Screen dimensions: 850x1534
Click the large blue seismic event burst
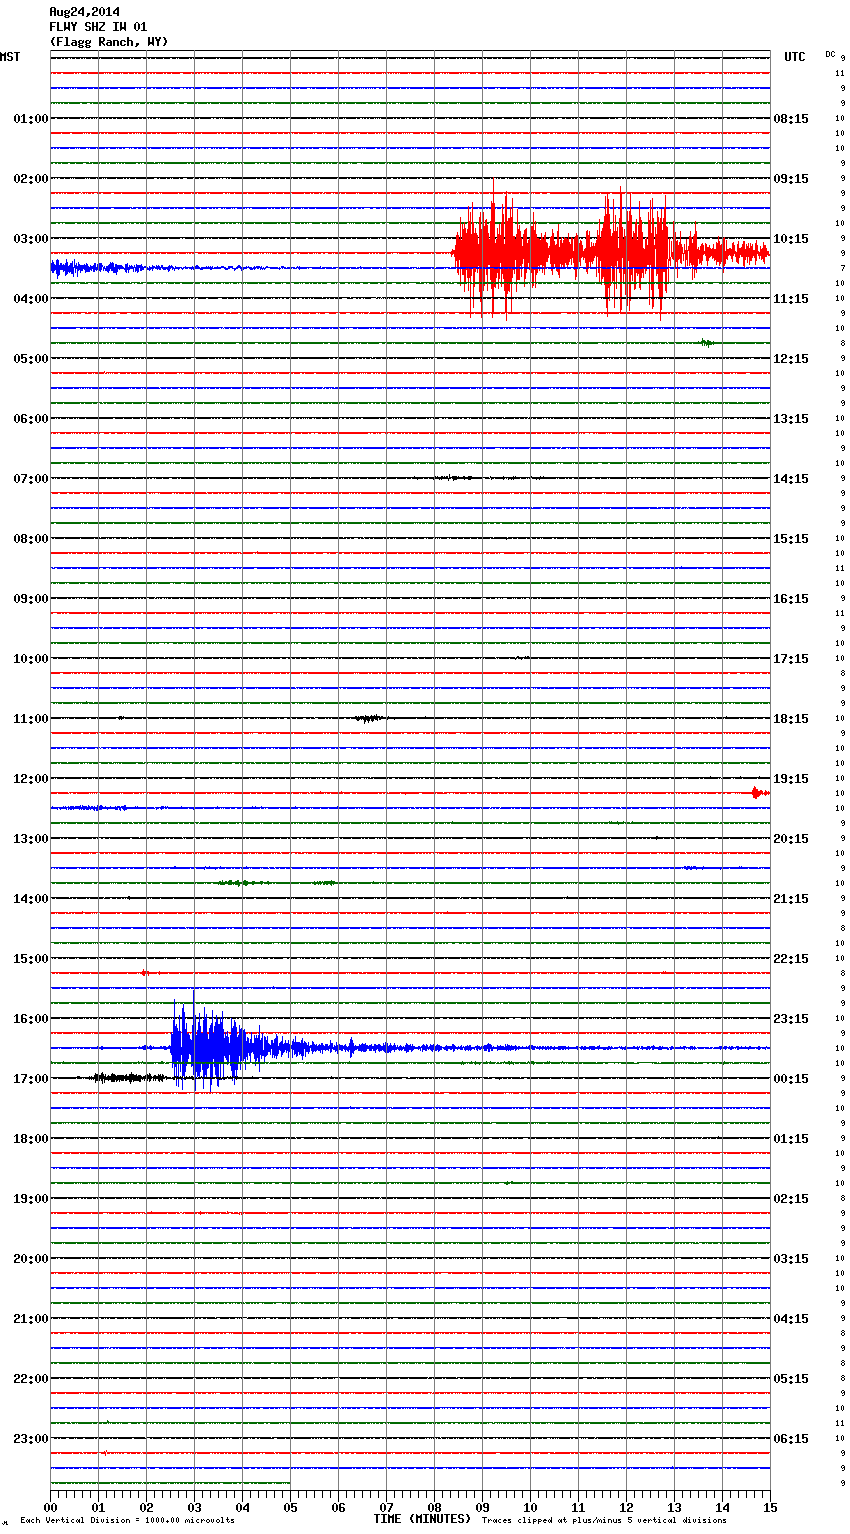210,1047
